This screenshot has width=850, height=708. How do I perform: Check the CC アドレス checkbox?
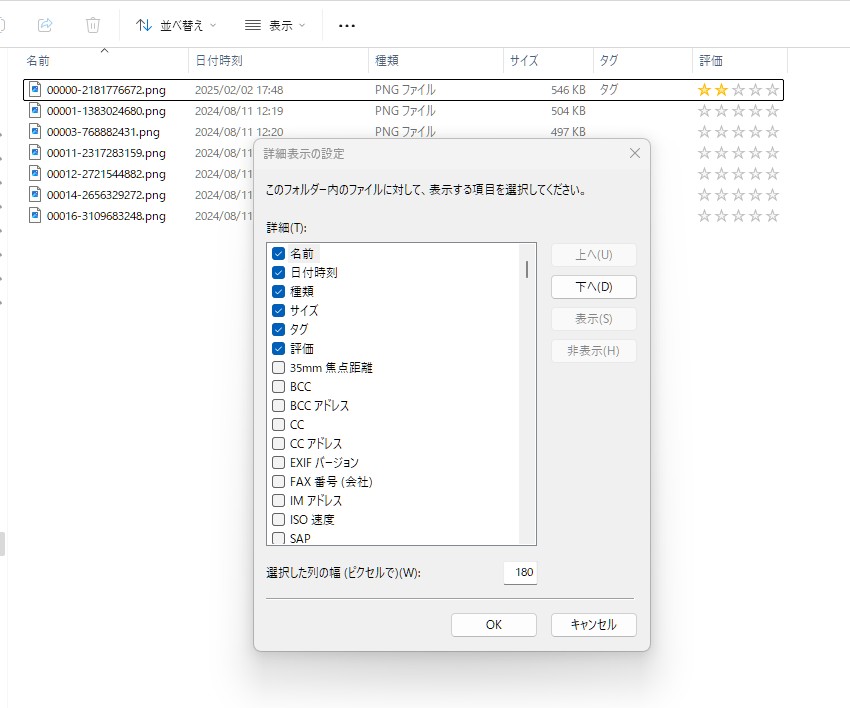click(x=278, y=443)
